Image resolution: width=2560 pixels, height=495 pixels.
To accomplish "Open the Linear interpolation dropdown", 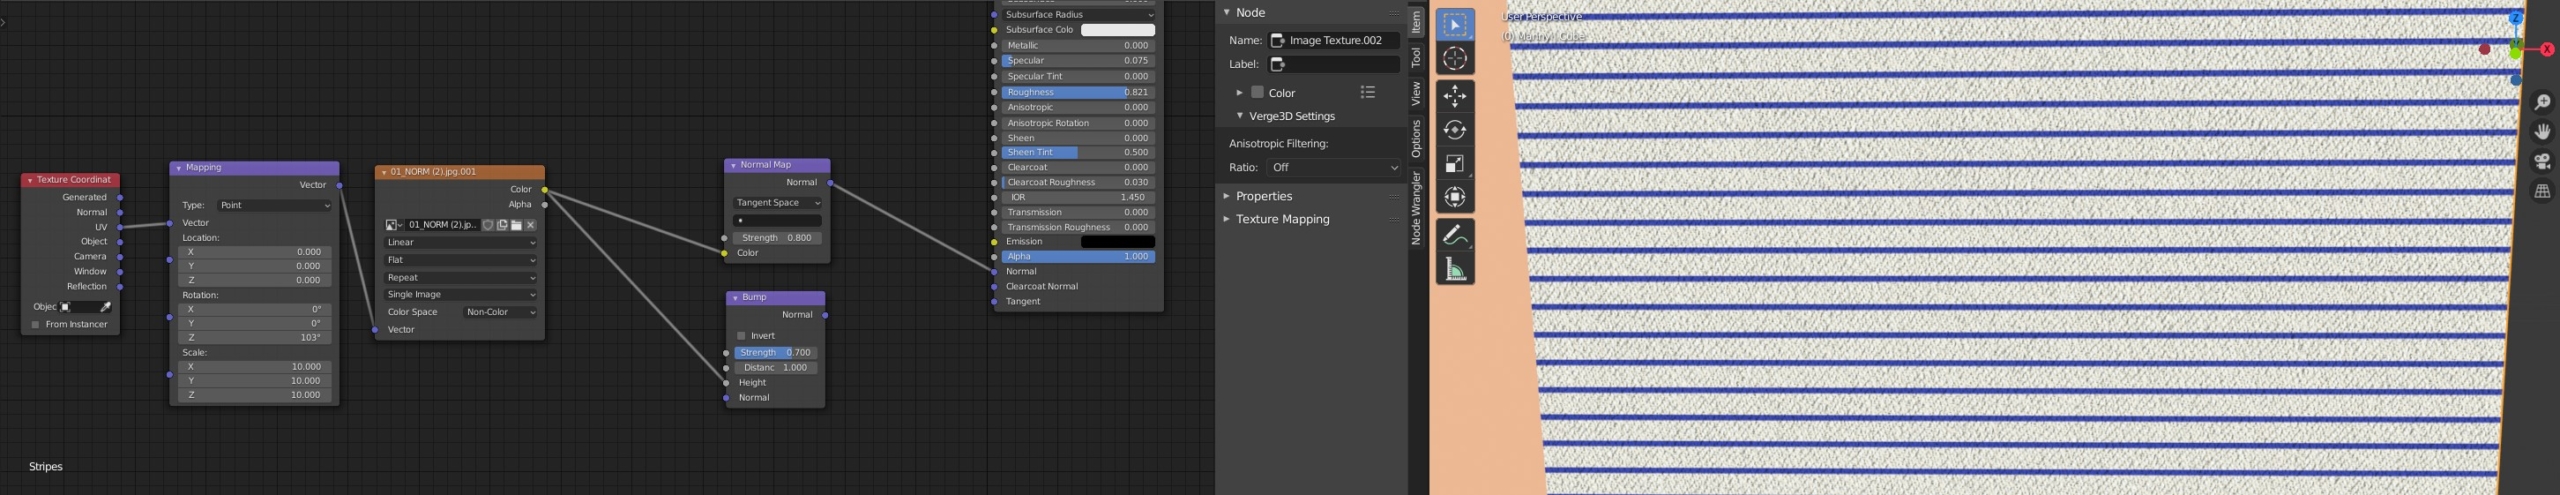I will pos(460,243).
